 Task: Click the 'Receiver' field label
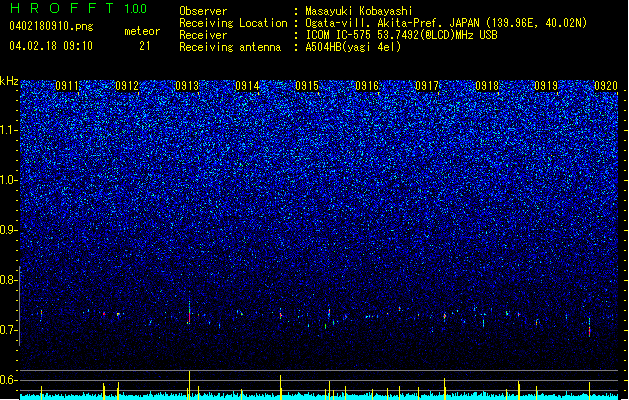[x=203, y=35]
